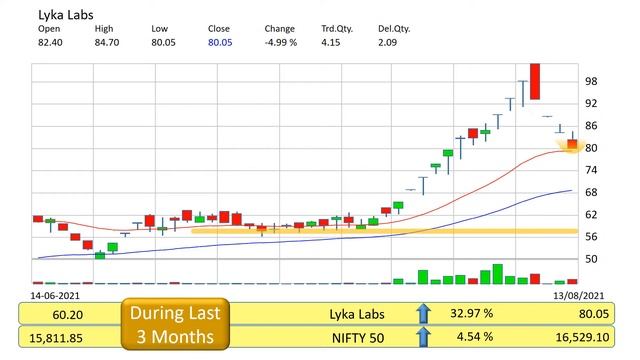Click the tall red candle at chart top
This screenshot has height=360, width=640.
[x=535, y=81]
